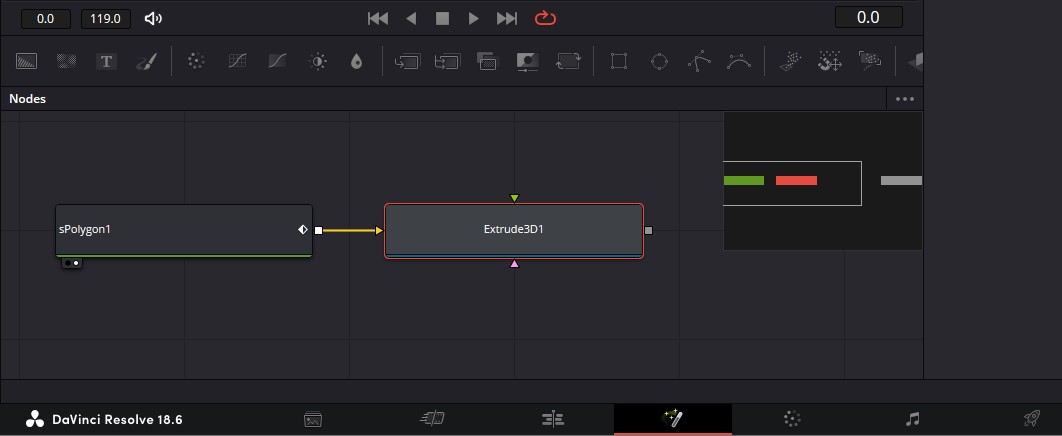Screen dimensions: 1062x436
Task: Add an Ellipse mask node
Action: [x=659, y=62]
